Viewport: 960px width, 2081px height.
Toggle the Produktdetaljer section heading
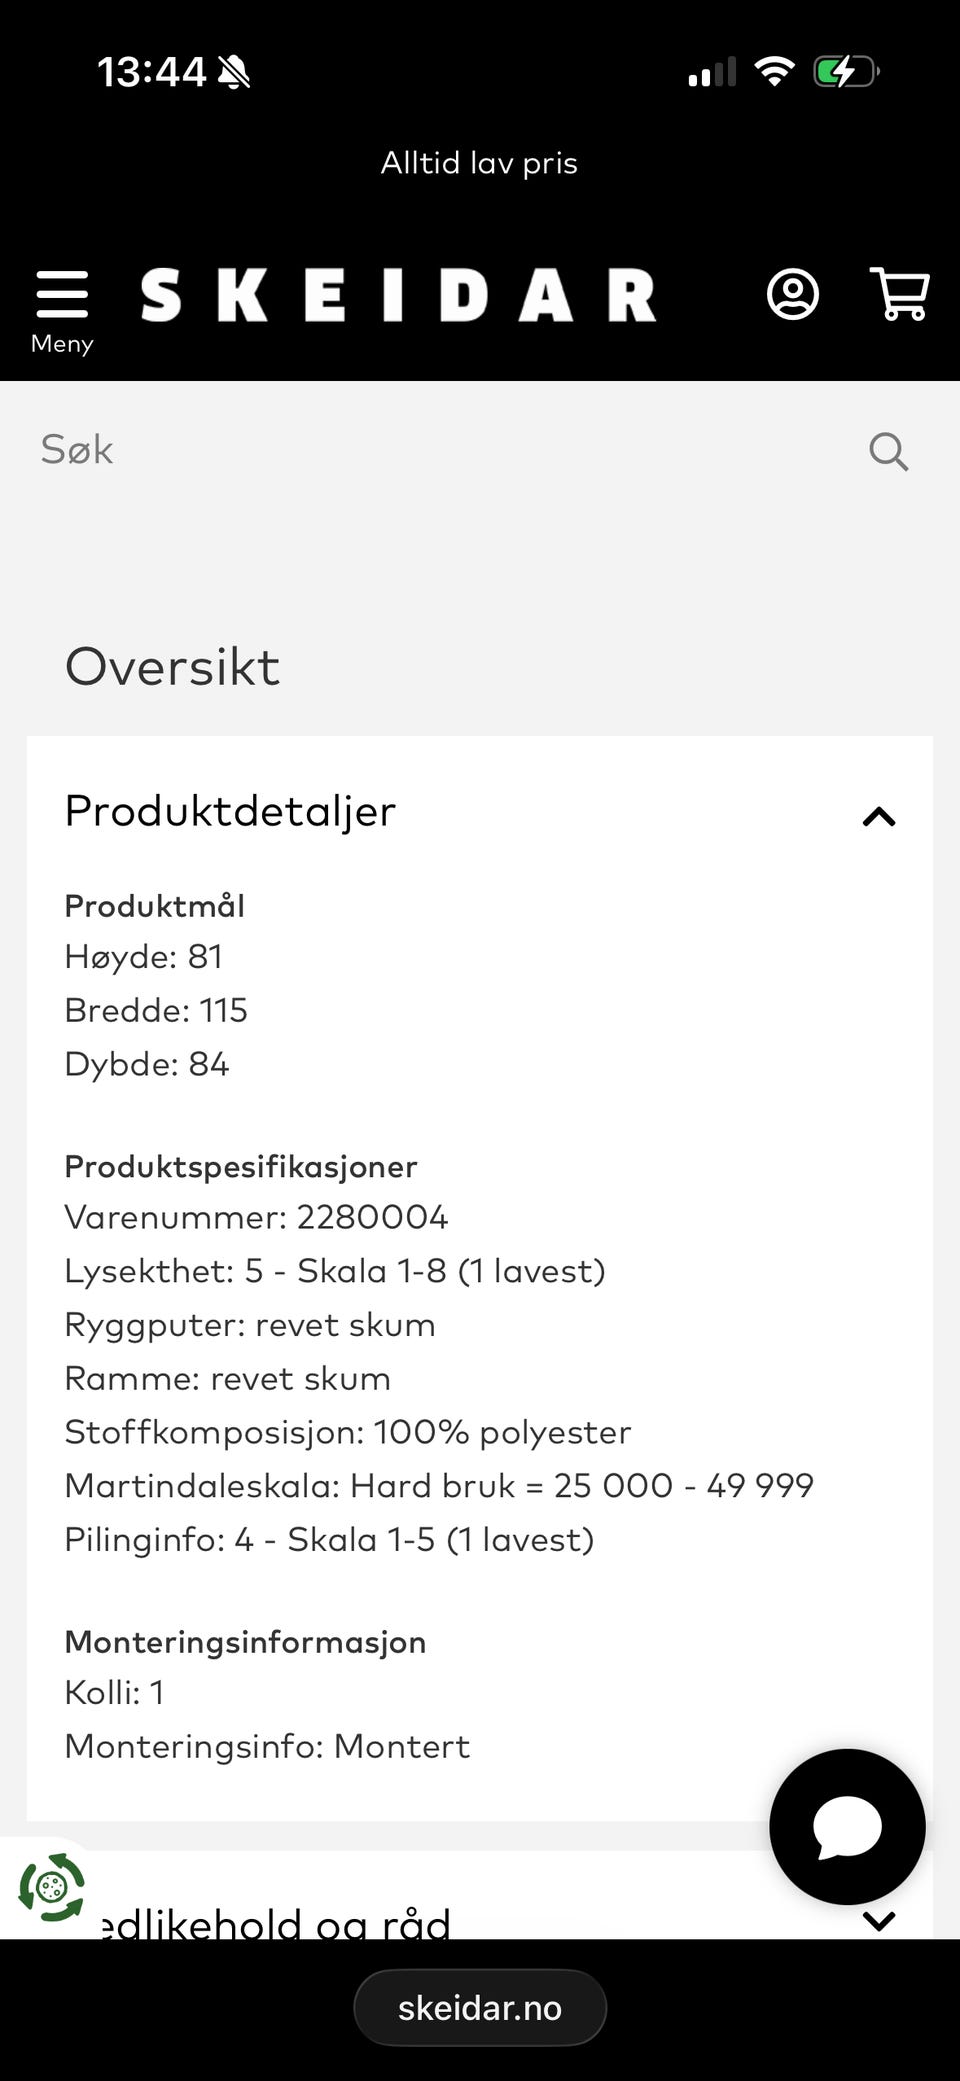(230, 811)
